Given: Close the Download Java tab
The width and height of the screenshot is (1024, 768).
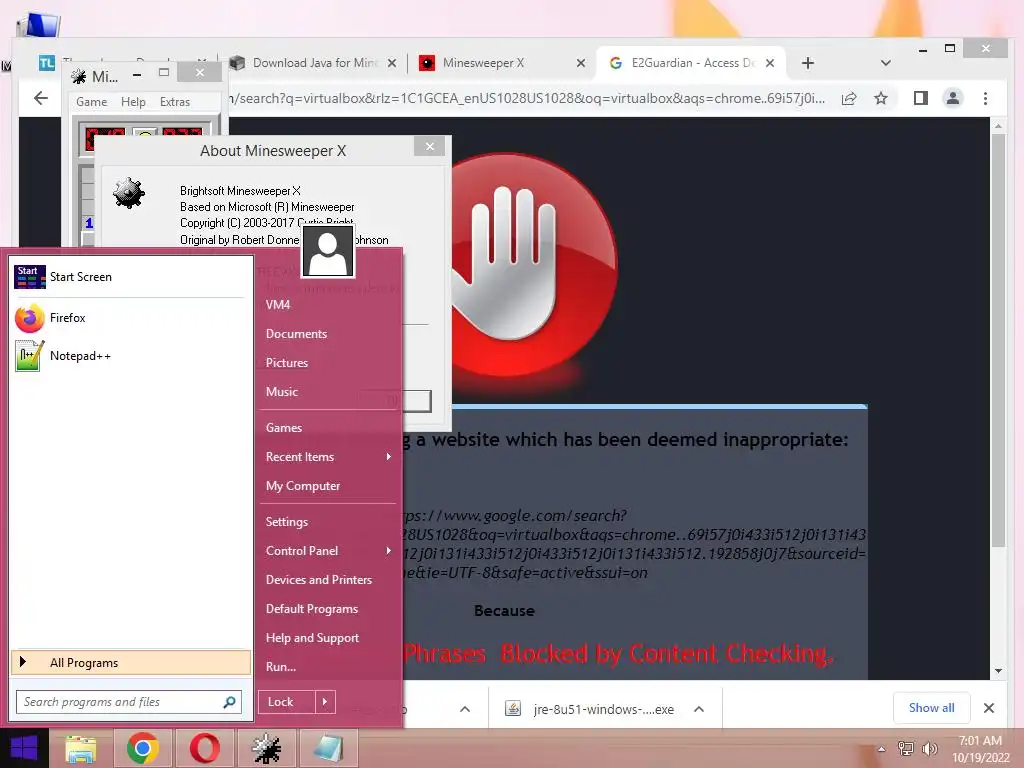Looking at the screenshot, I should pyautogui.click(x=391, y=63).
